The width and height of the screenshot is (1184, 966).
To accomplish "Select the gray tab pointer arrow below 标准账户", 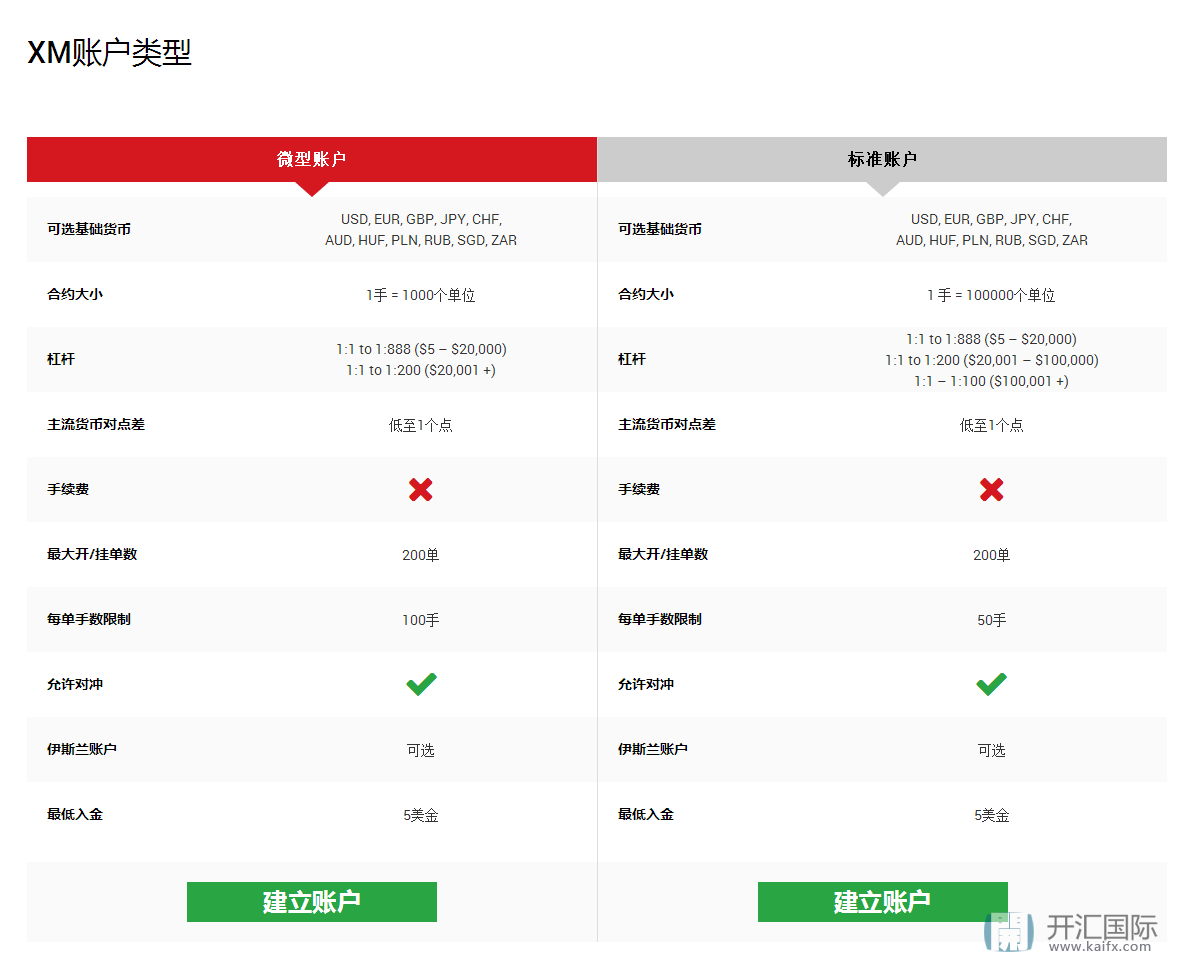I will pyautogui.click(x=882, y=186).
